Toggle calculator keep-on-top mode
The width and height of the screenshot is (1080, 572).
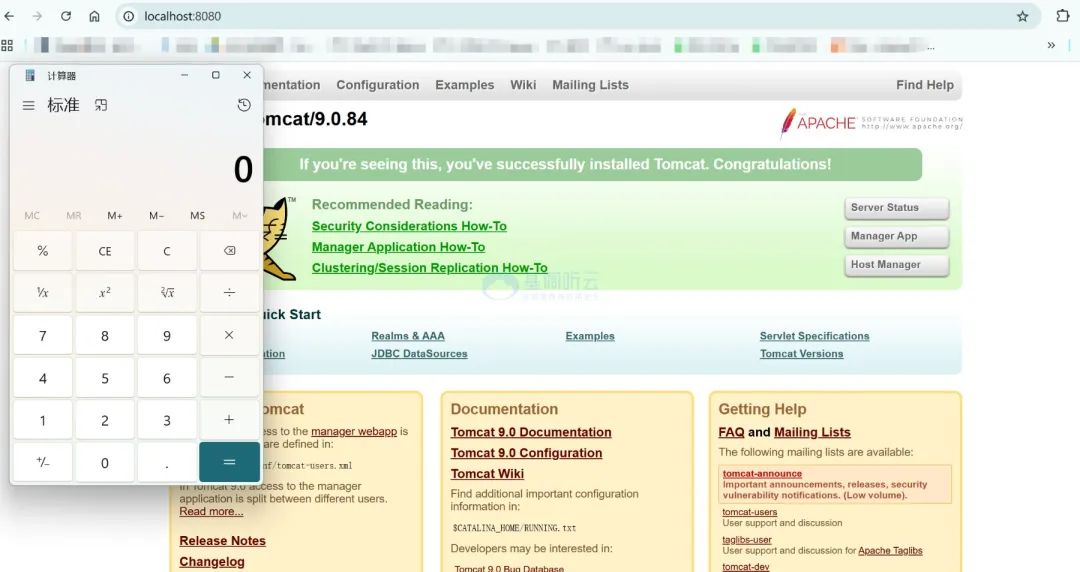(101, 105)
